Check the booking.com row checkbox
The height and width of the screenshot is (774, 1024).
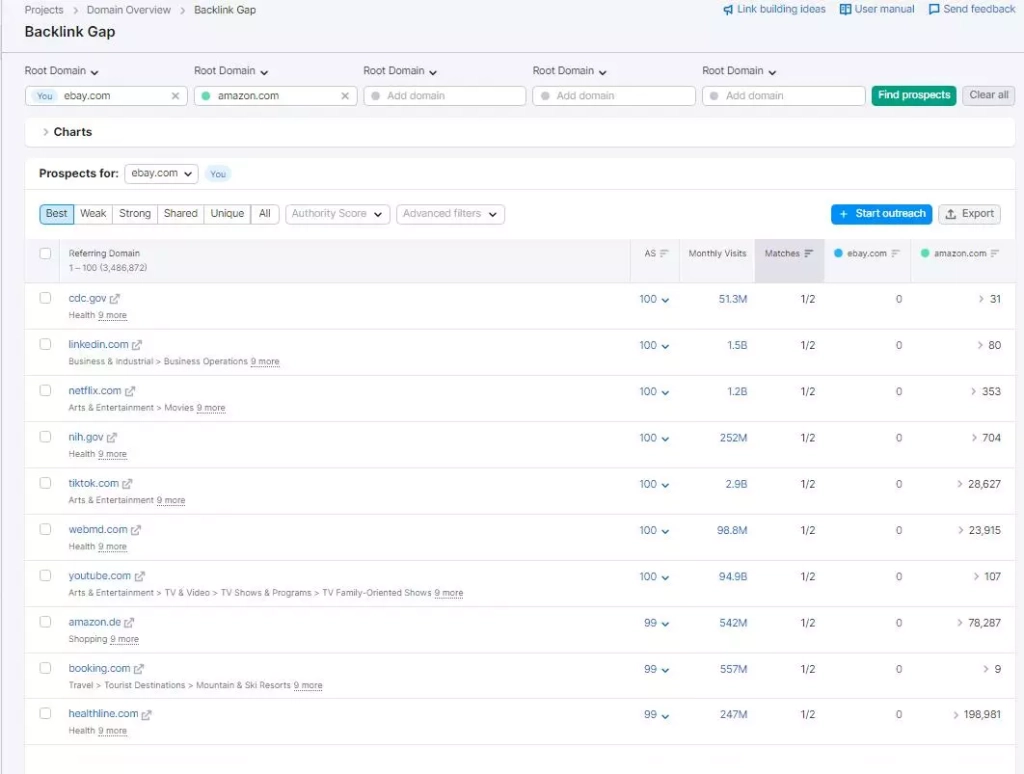coord(45,668)
